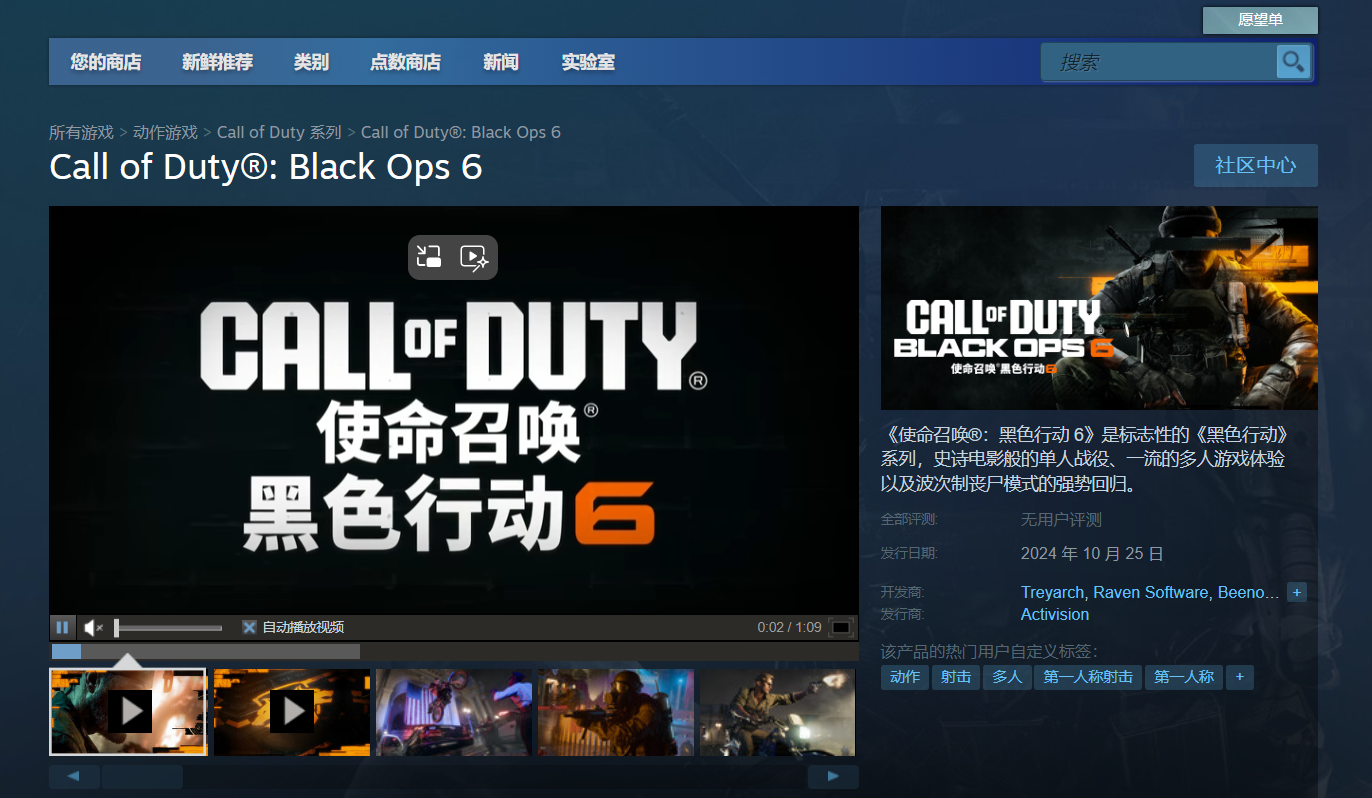Toggle playback with the pause control
The width and height of the screenshot is (1372, 798).
[x=63, y=627]
